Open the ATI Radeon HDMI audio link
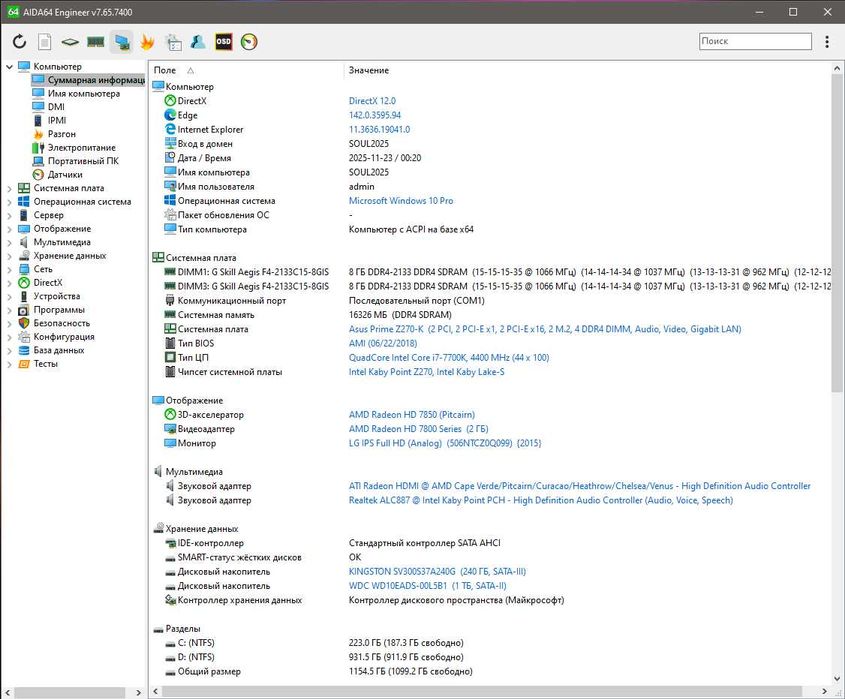The height and width of the screenshot is (699, 845). [x=579, y=486]
